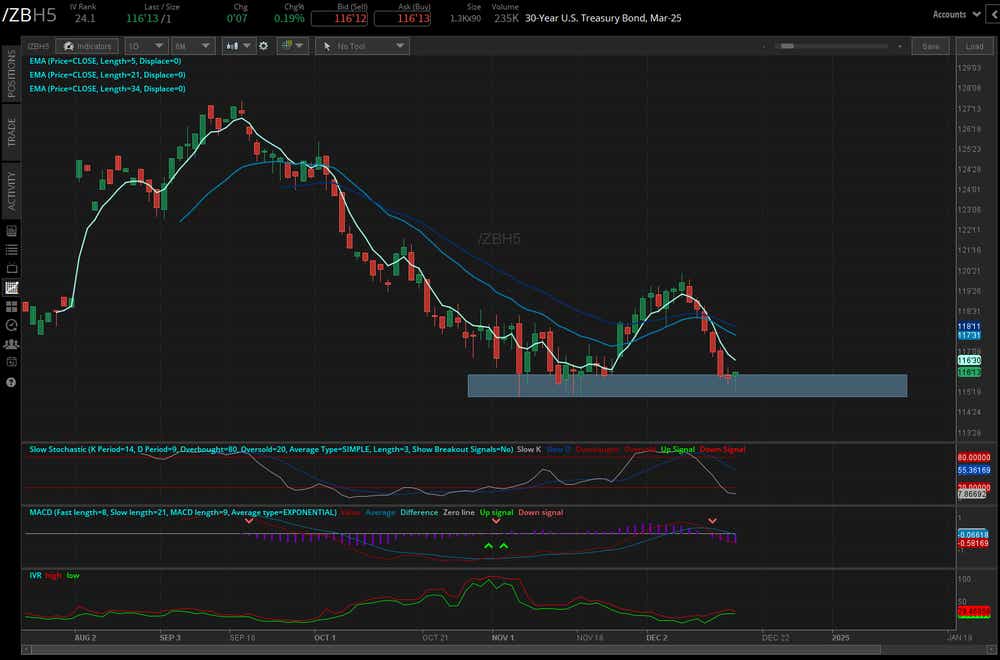Click the grey-blue support zone rectangle

point(687,386)
